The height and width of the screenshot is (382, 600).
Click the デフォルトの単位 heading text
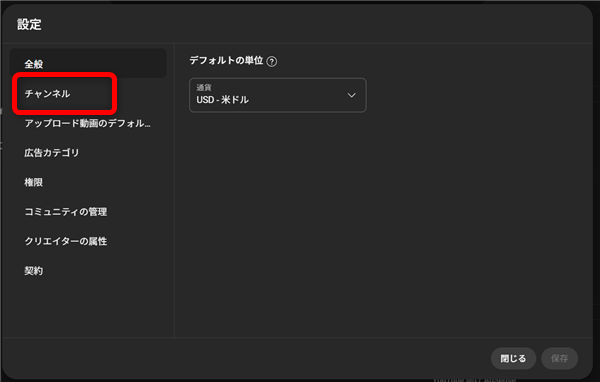point(226,60)
